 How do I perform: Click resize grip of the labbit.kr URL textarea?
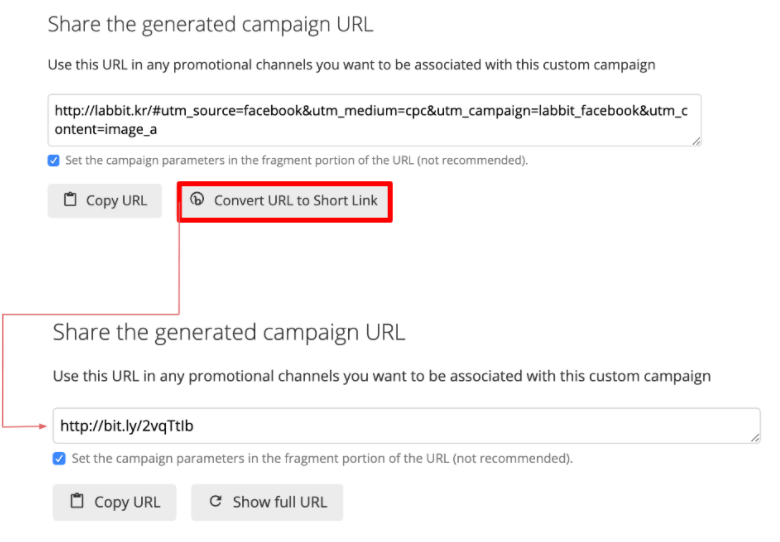pos(695,141)
